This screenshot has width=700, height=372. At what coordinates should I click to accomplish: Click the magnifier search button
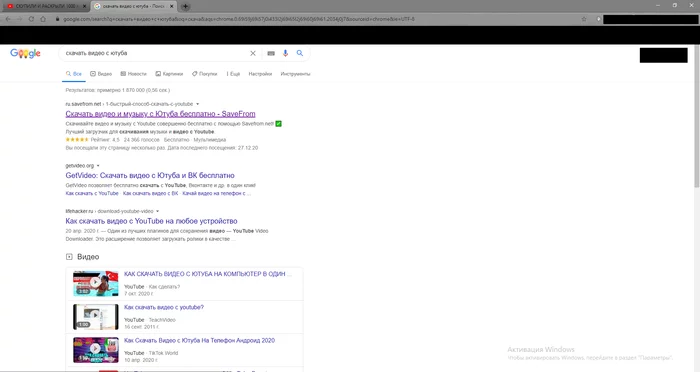click(x=300, y=53)
